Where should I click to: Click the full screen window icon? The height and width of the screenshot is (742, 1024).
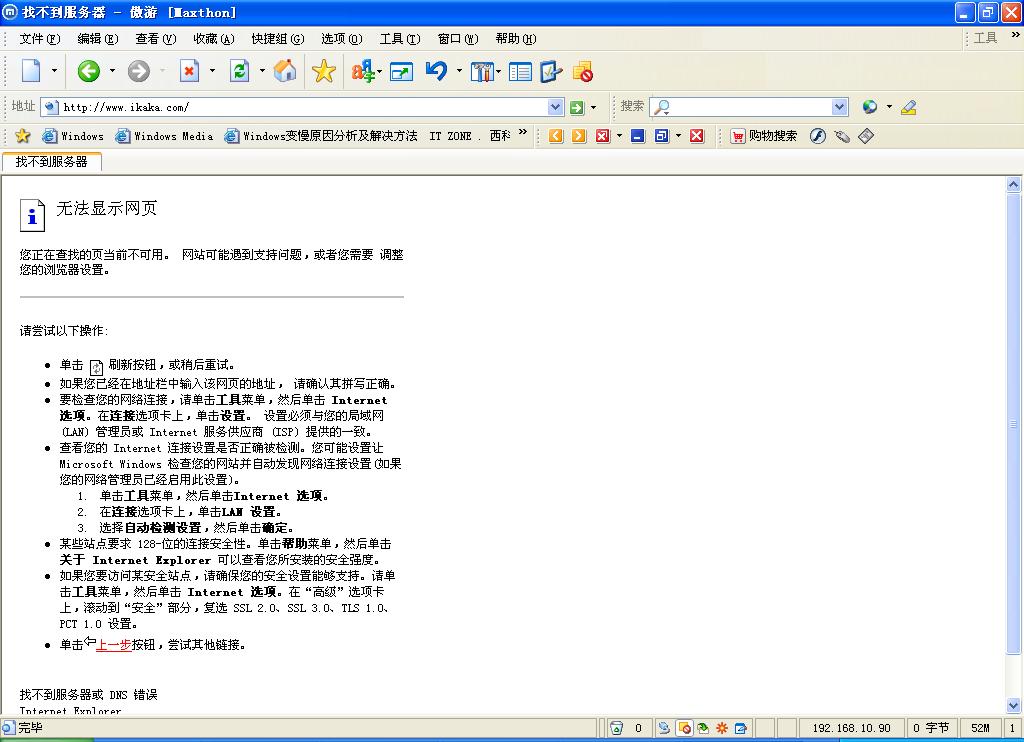click(x=401, y=71)
